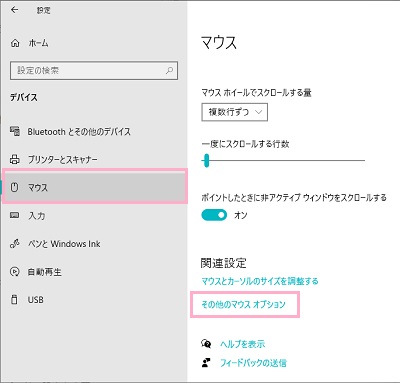Screen dimensions: 400x383
Task: Open Bluetooth とその他のデバイス settings
Action: coord(79,132)
